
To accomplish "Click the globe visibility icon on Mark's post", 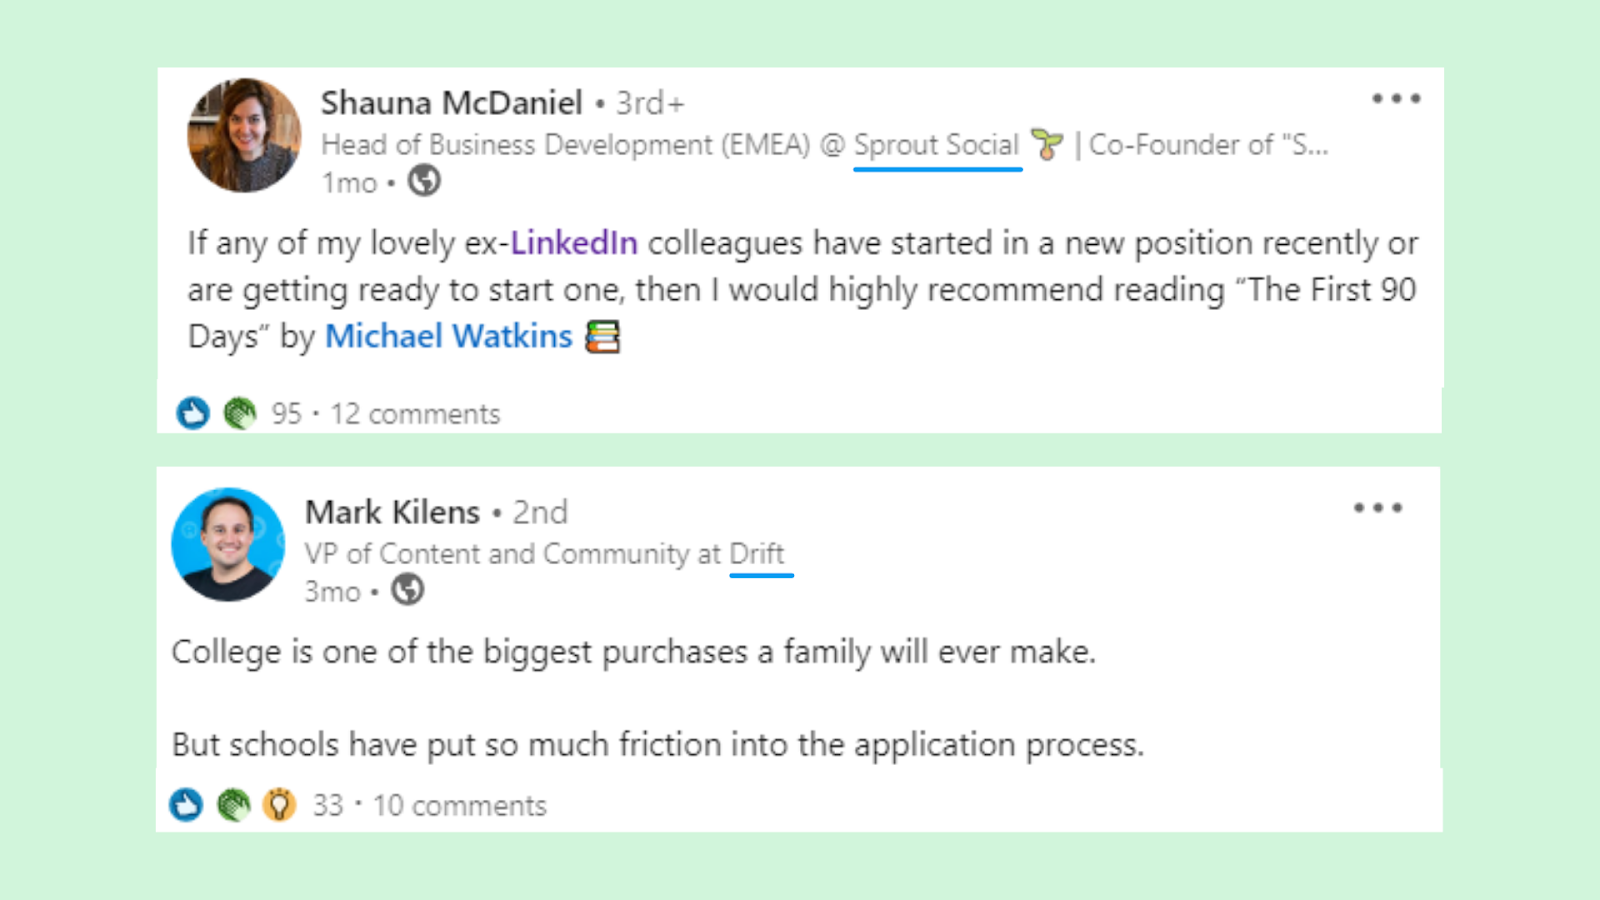I will click(x=409, y=591).
